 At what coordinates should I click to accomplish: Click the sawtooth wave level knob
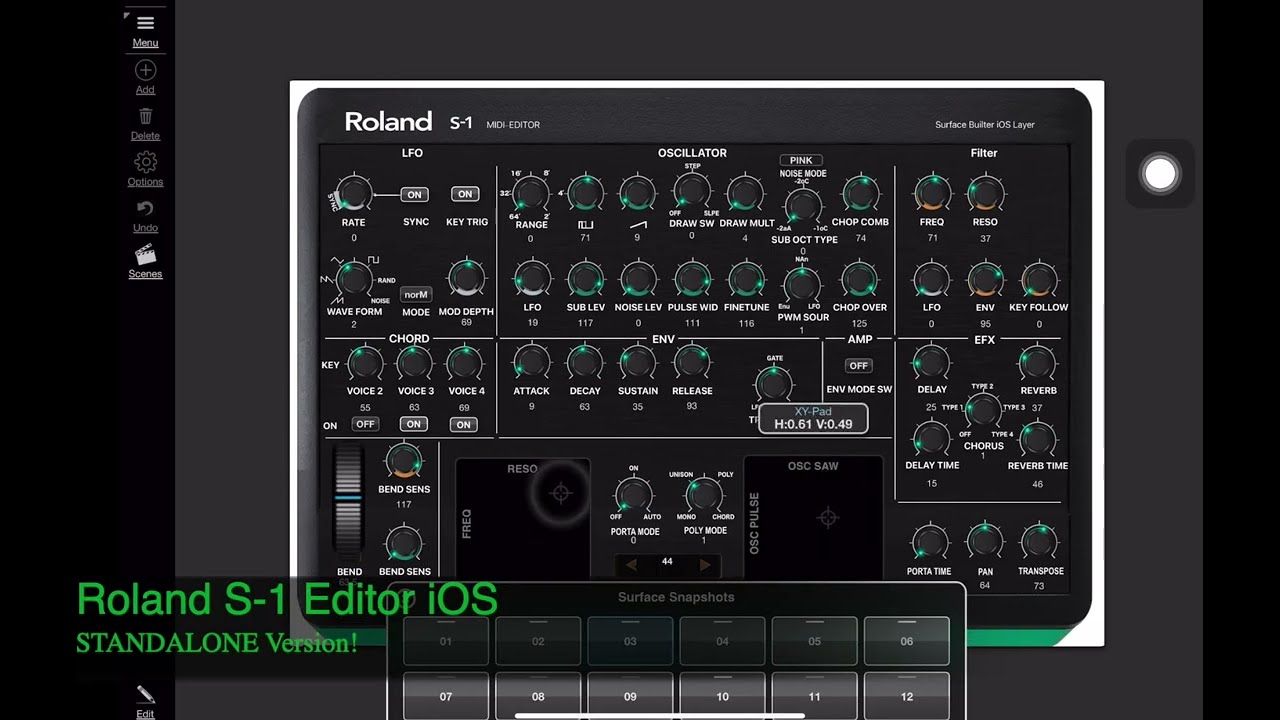click(x=637, y=193)
